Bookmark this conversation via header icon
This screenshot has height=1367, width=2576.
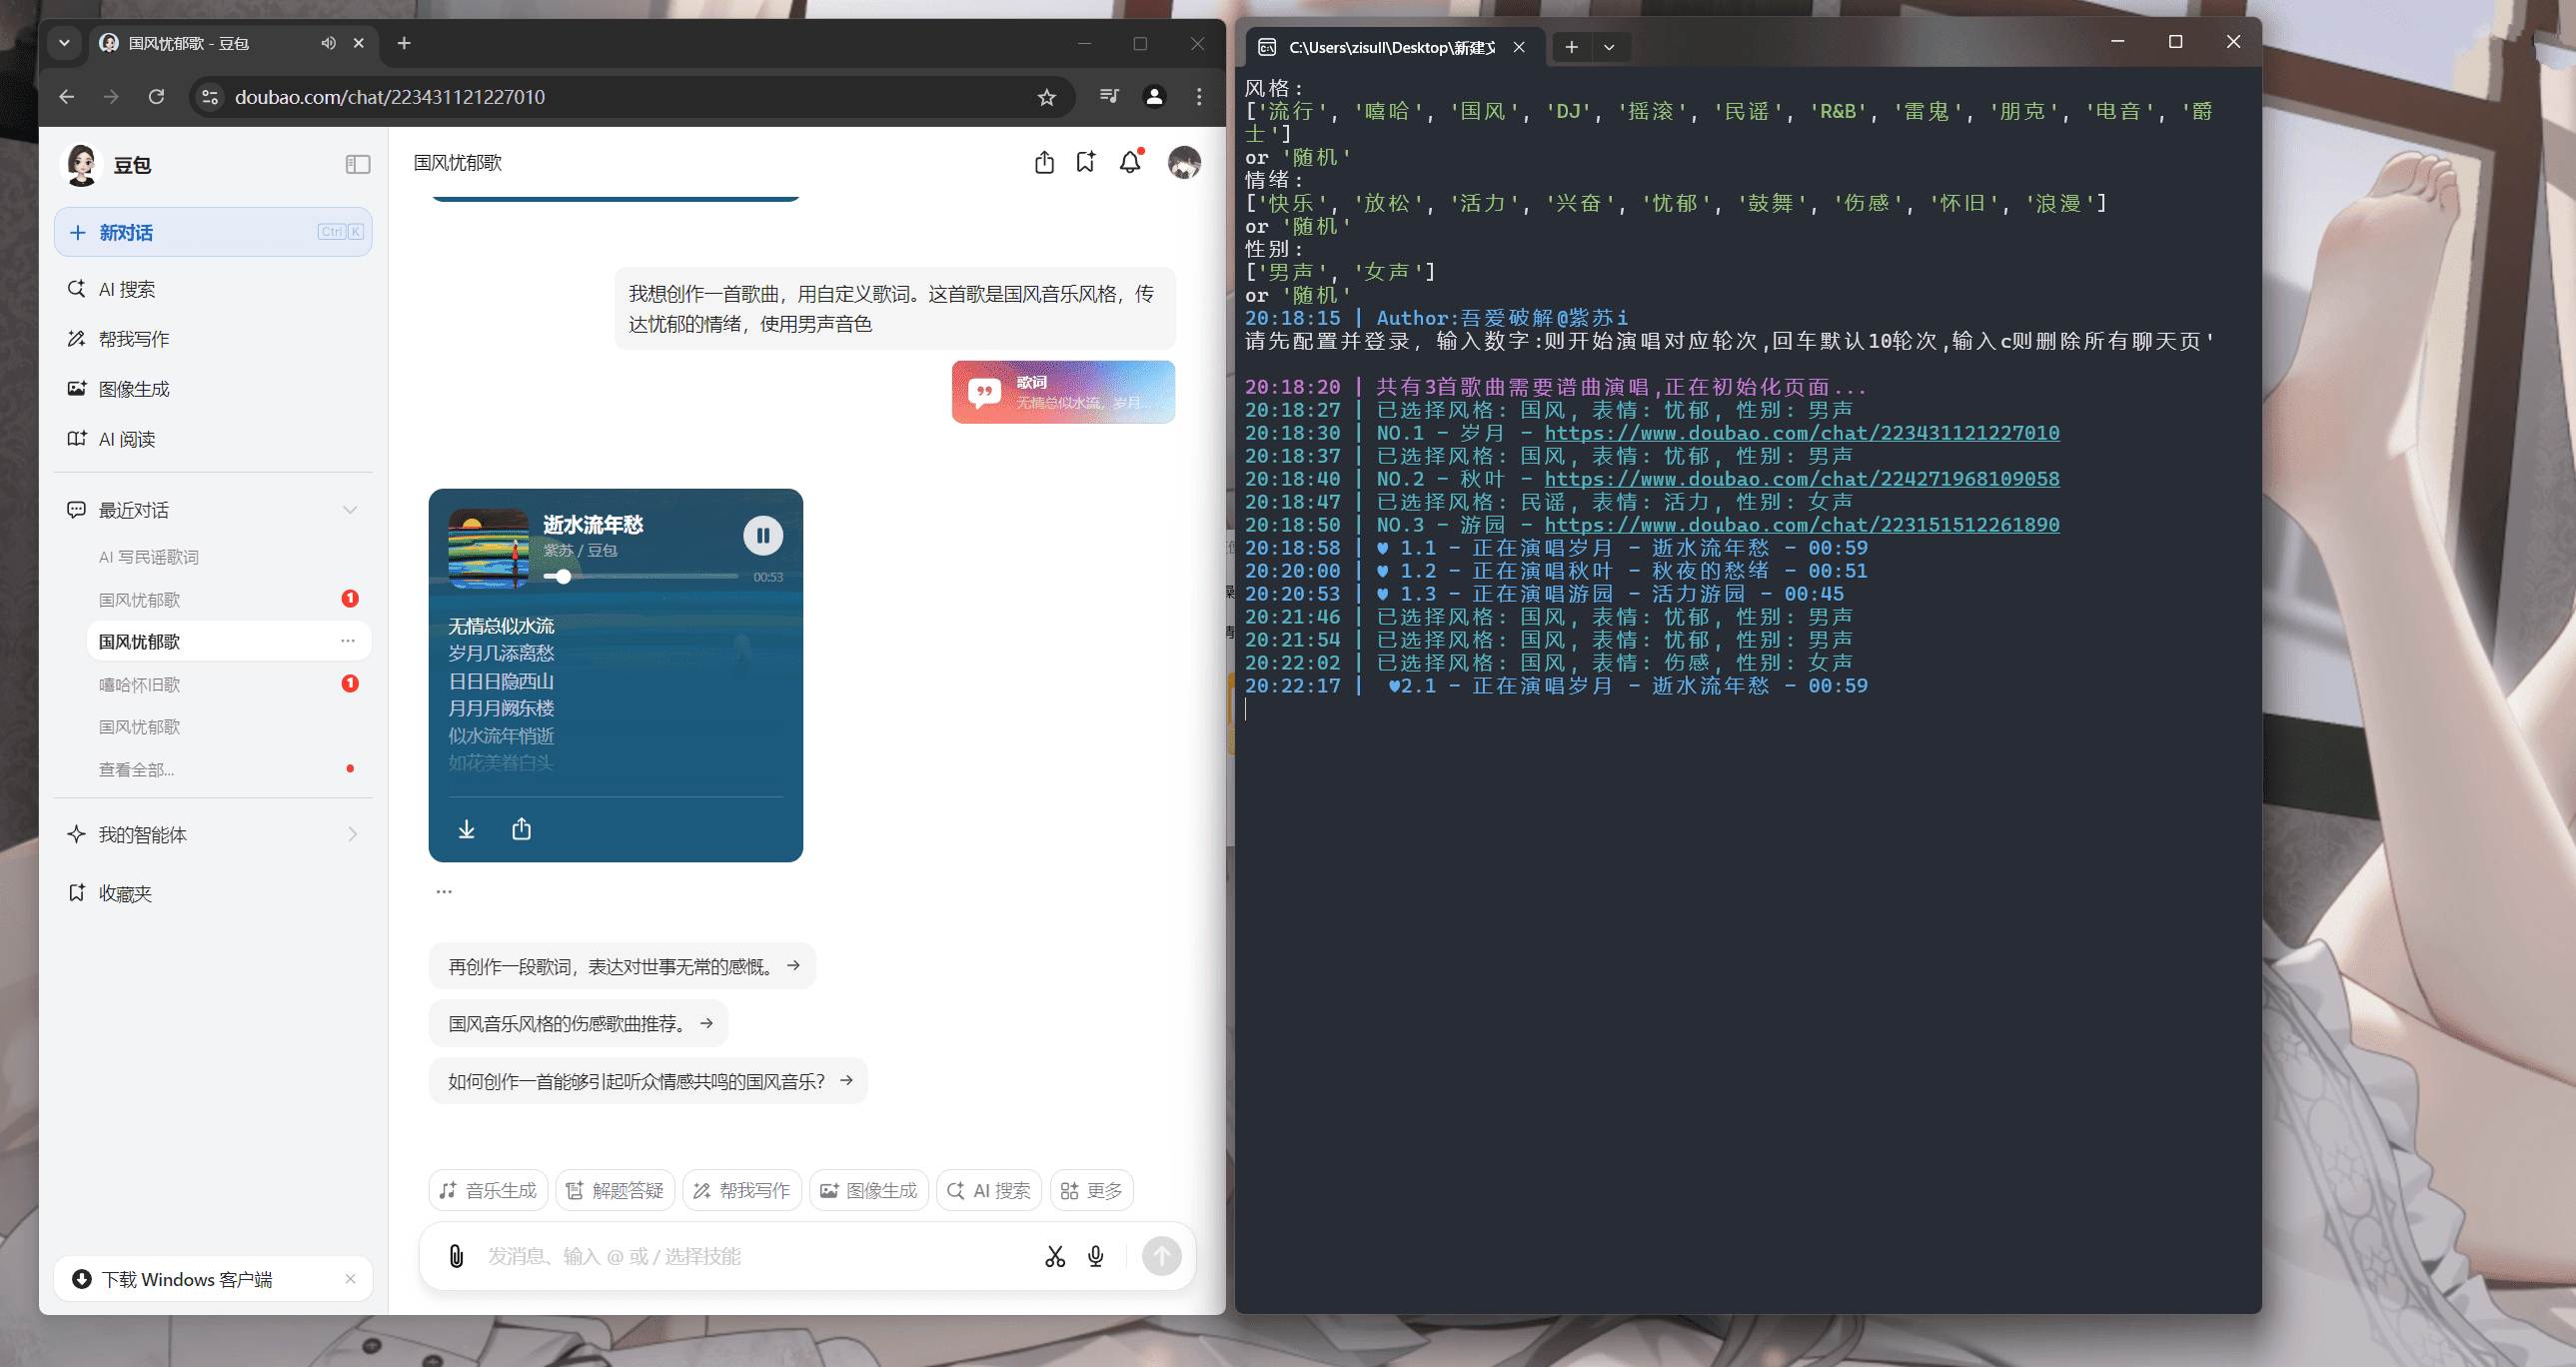(x=1086, y=162)
